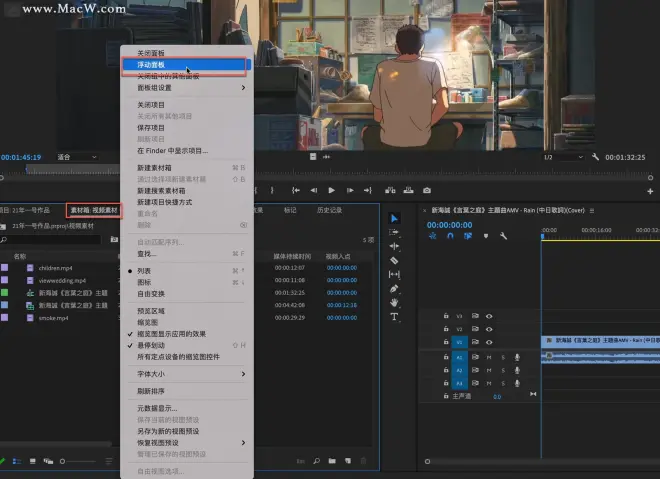Switch to list view button at bottom
Image resolution: width=660 pixels, height=479 pixels.
tap(17, 461)
